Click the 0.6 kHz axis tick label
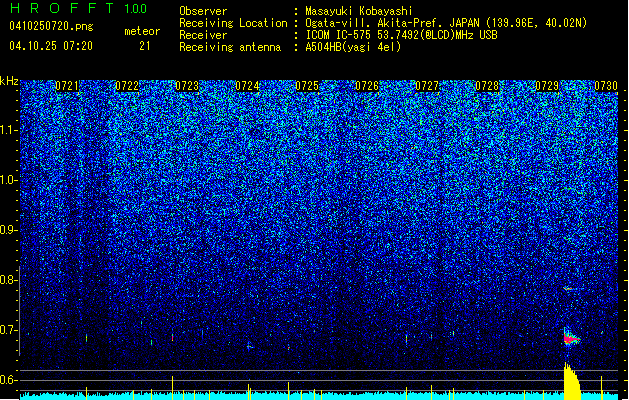Image resolution: width=629 pixels, height=400 pixels. pos(8,380)
